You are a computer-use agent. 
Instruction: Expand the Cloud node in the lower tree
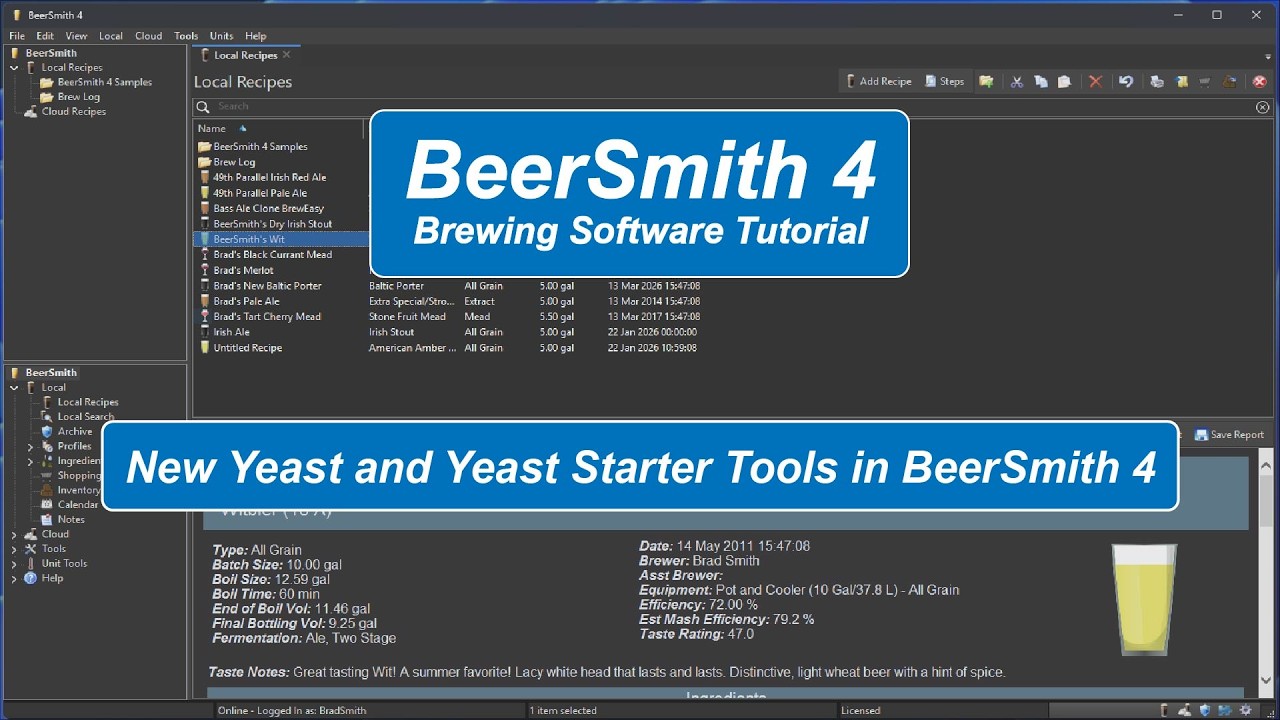click(14, 534)
